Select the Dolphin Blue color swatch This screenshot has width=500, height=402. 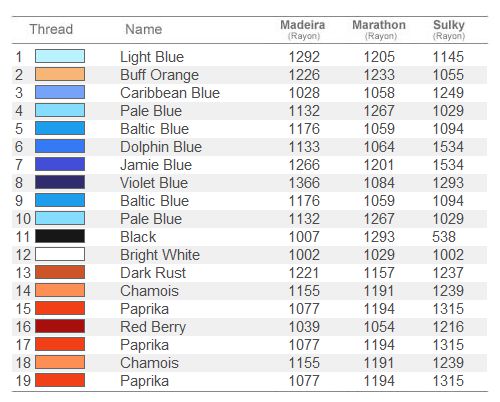pos(60,146)
